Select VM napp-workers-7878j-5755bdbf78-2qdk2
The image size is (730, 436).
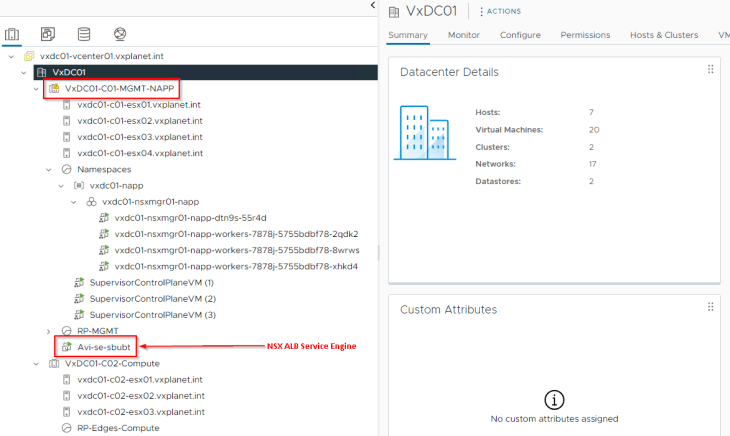point(237,234)
